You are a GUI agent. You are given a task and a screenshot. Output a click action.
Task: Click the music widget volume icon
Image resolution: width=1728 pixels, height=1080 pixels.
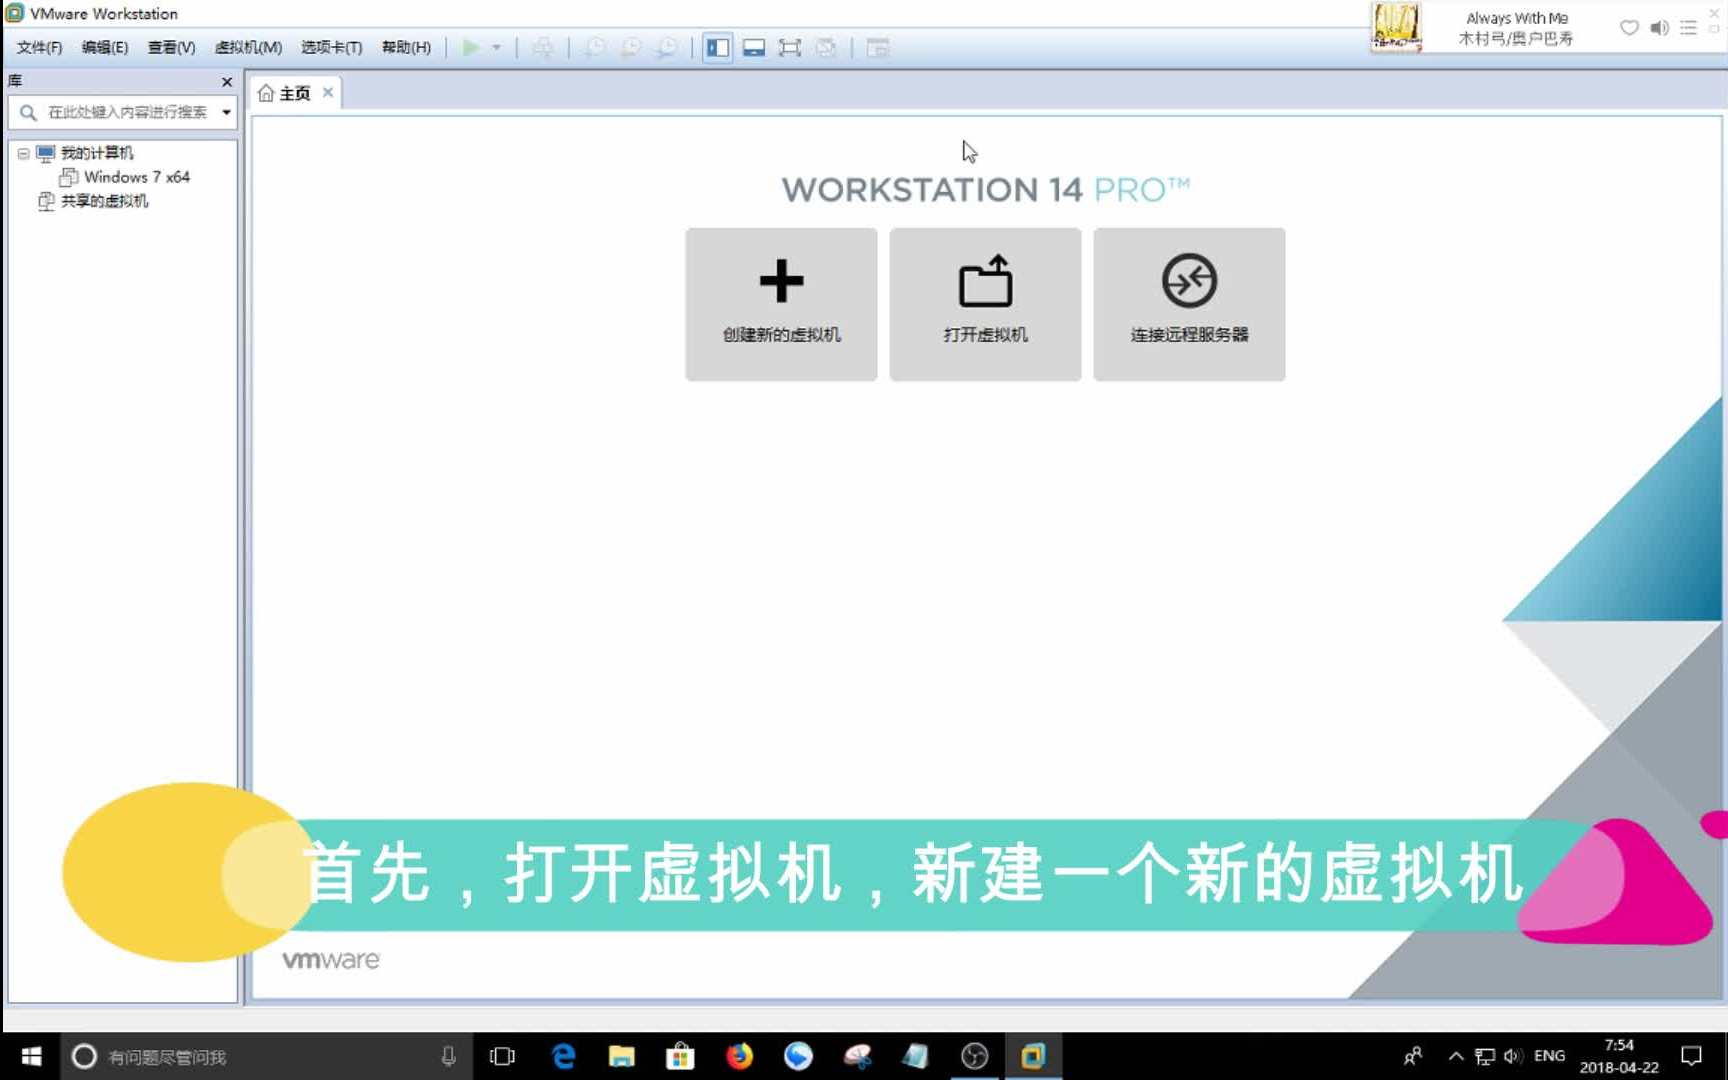pyautogui.click(x=1659, y=28)
